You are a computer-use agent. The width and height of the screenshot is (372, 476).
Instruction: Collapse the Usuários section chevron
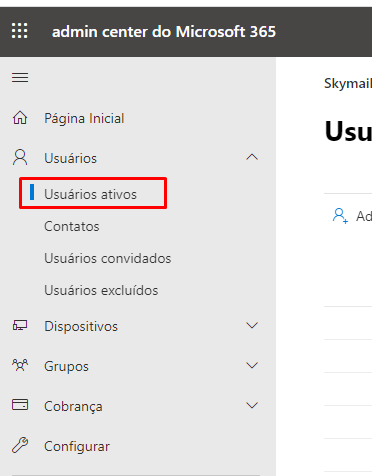coord(252,157)
